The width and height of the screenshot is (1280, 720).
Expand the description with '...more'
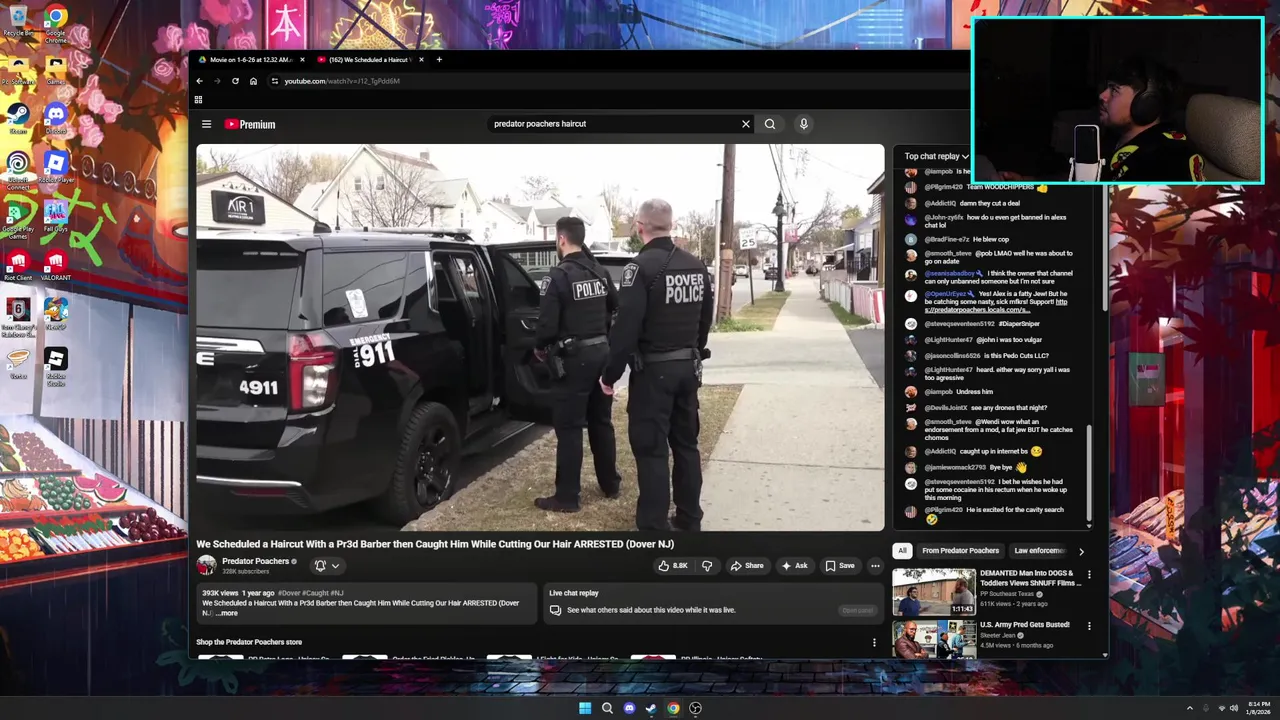point(227,613)
